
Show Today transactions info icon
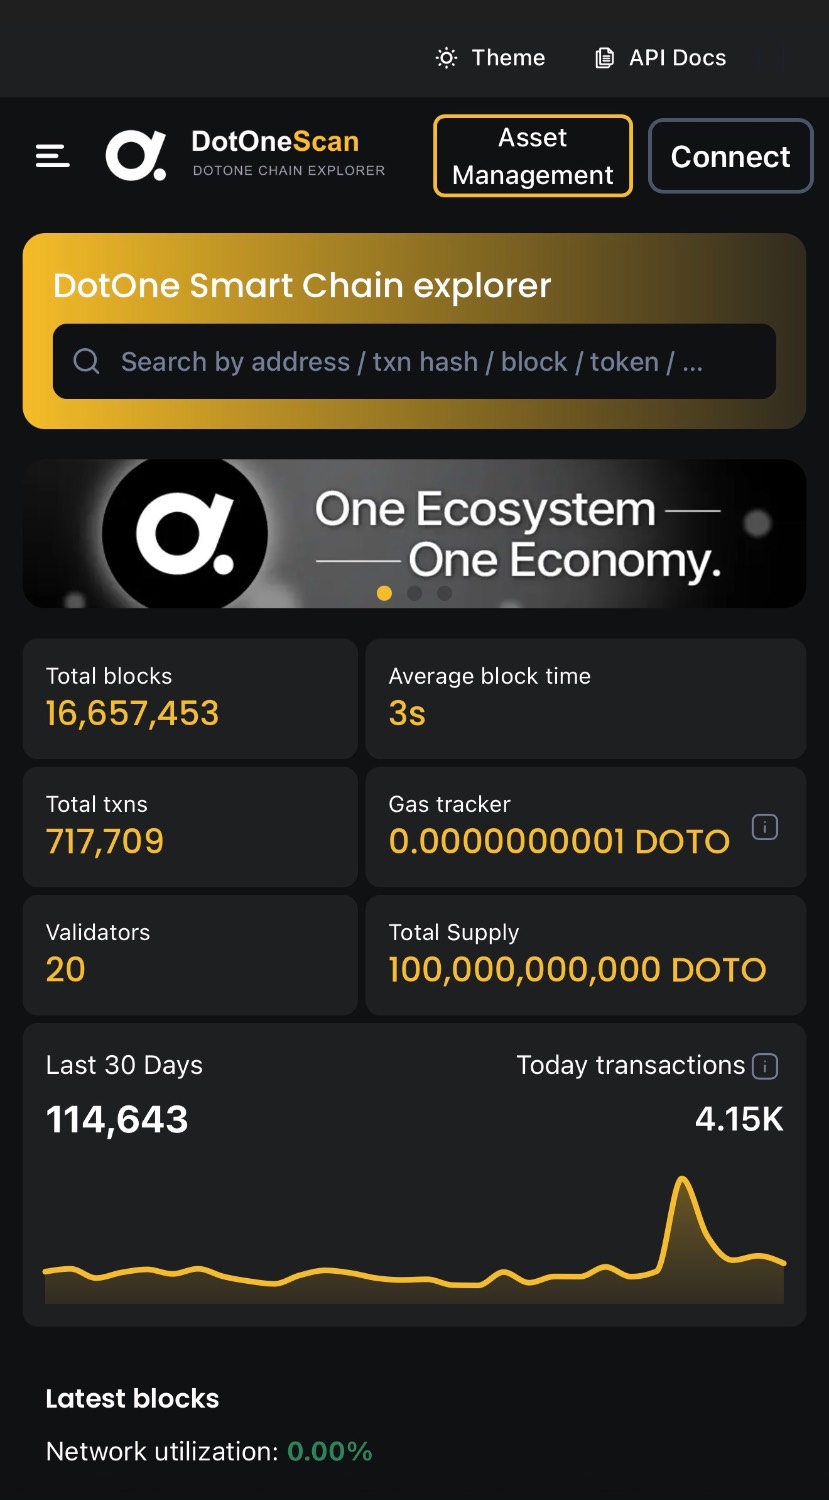[765, 1066]
